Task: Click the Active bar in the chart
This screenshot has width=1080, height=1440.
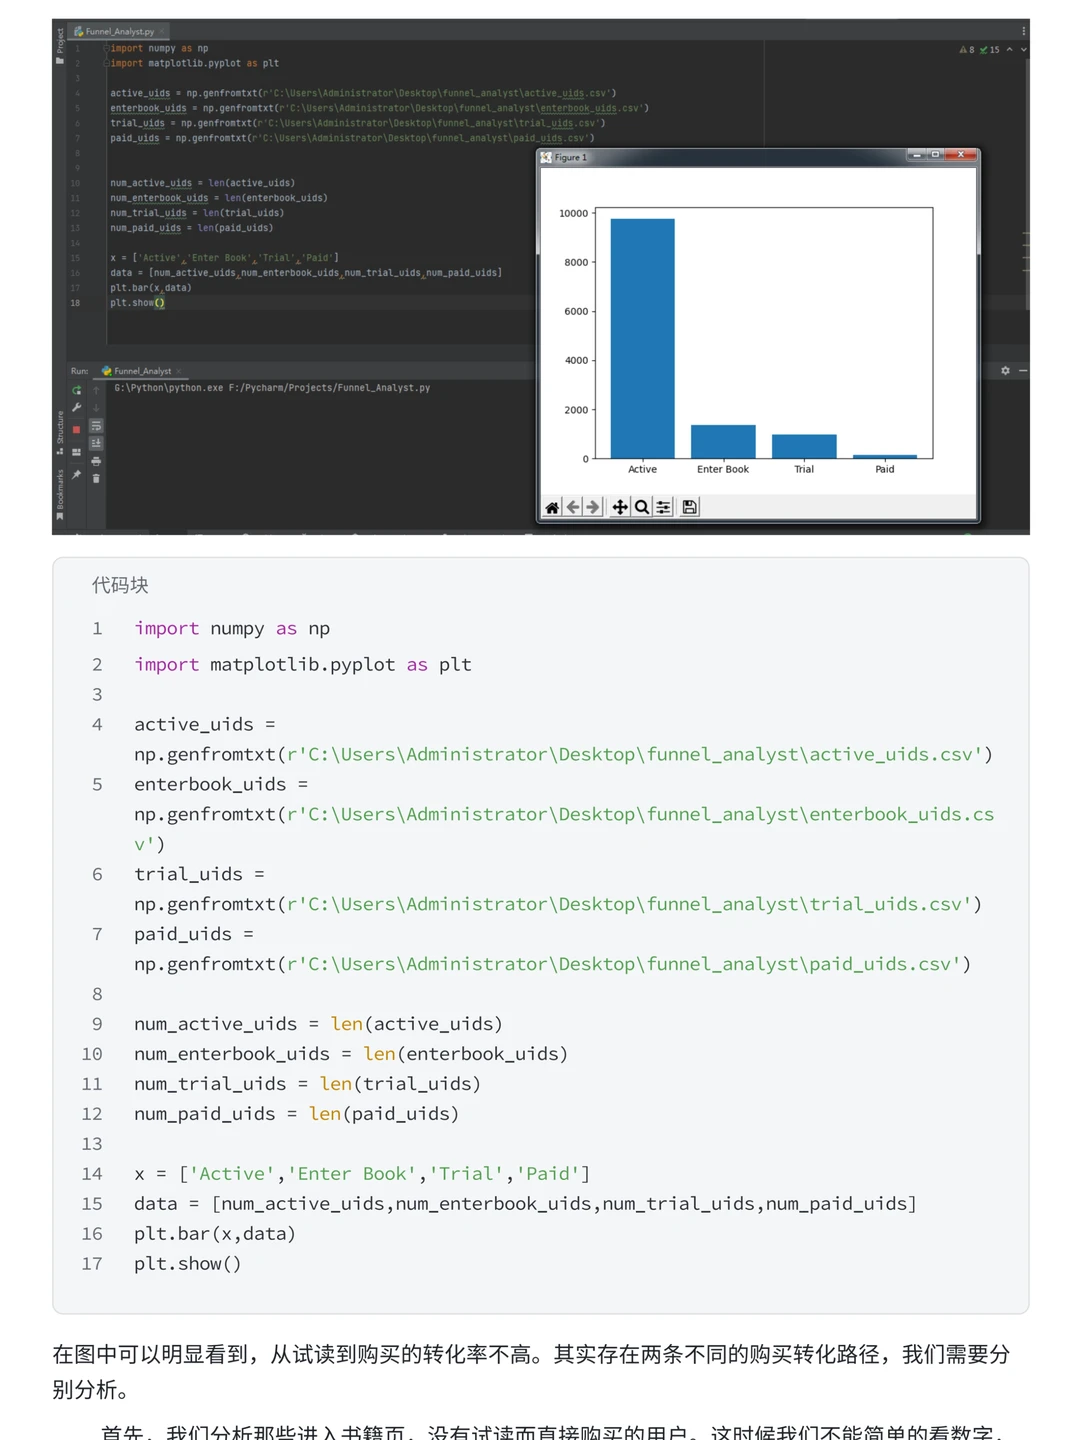Action: click(642, 338)
